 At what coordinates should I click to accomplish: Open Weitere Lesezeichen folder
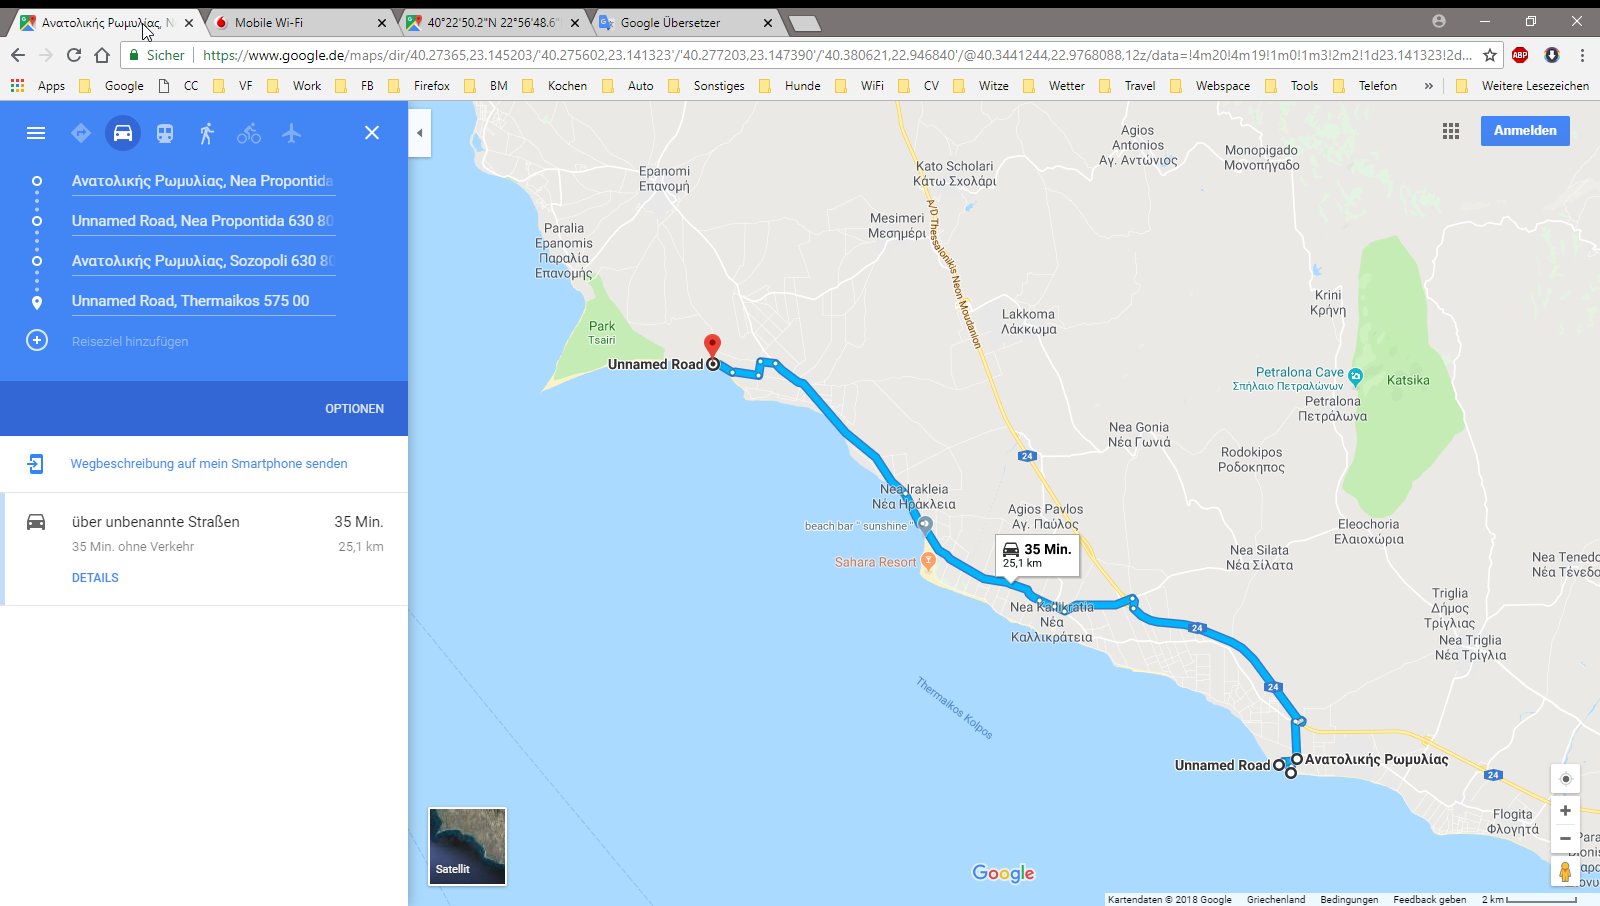[1522, 86]
